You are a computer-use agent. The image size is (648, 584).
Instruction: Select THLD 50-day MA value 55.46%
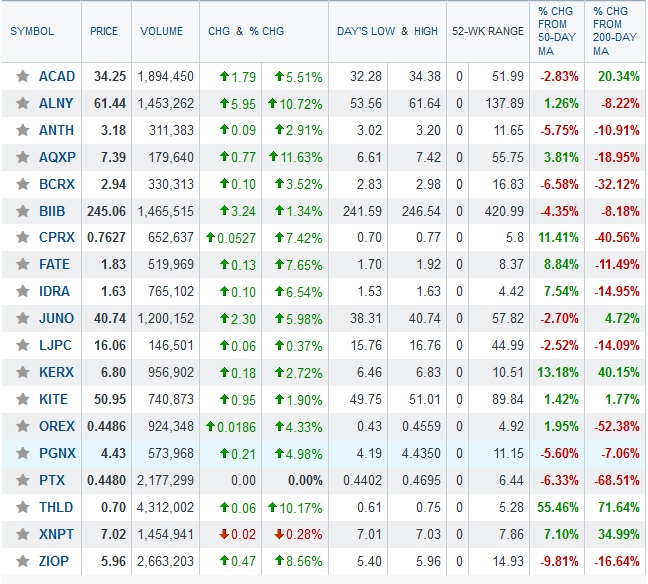(558, 508)
